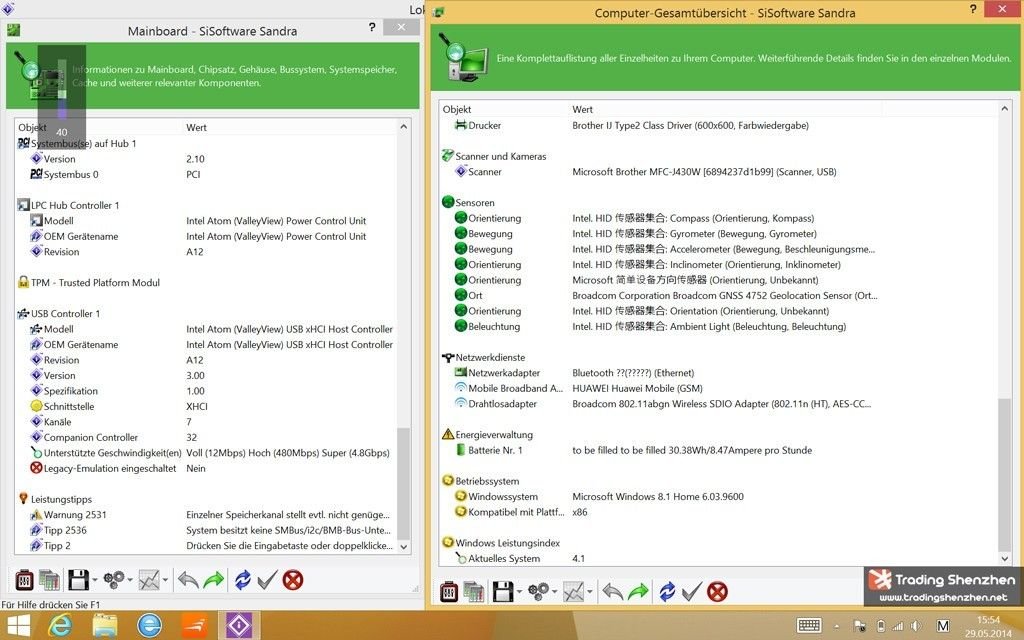The image size is (1024, 640).
Task: Confirm with checkmark icon in Computer-Gesamtübersicht toolbar
Action: [x=692, y=592]
